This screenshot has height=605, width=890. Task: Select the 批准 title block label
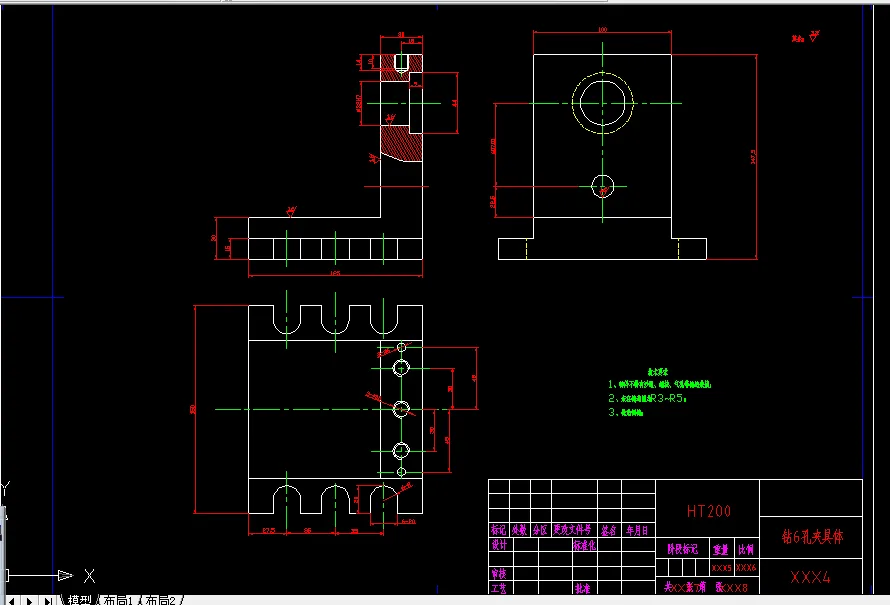coord(582,589)
